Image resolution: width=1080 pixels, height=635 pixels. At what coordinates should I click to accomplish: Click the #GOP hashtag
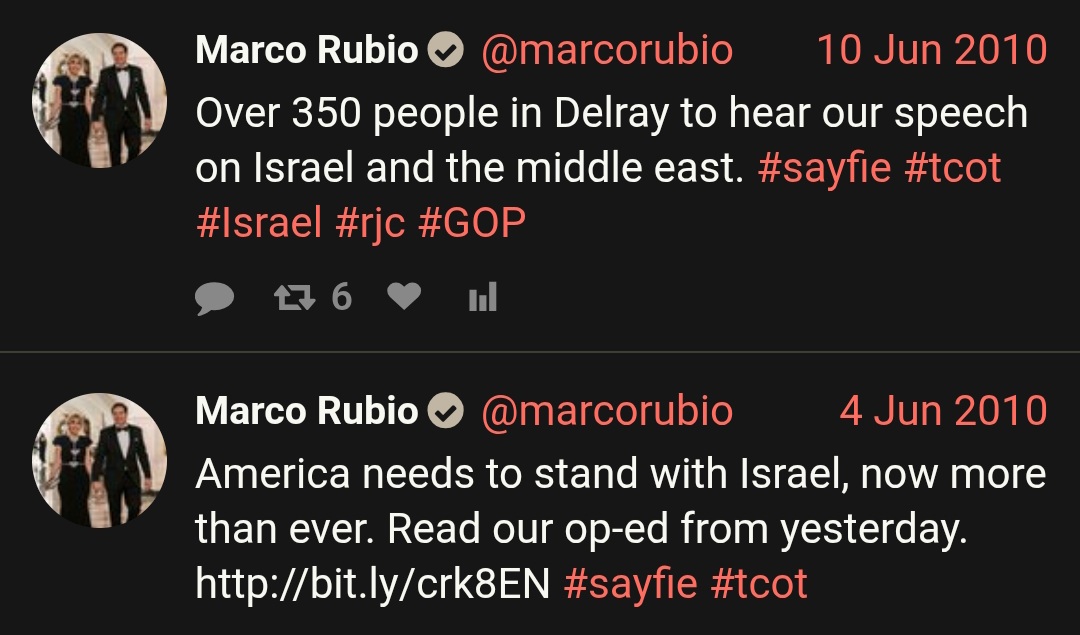pos(472,222)
